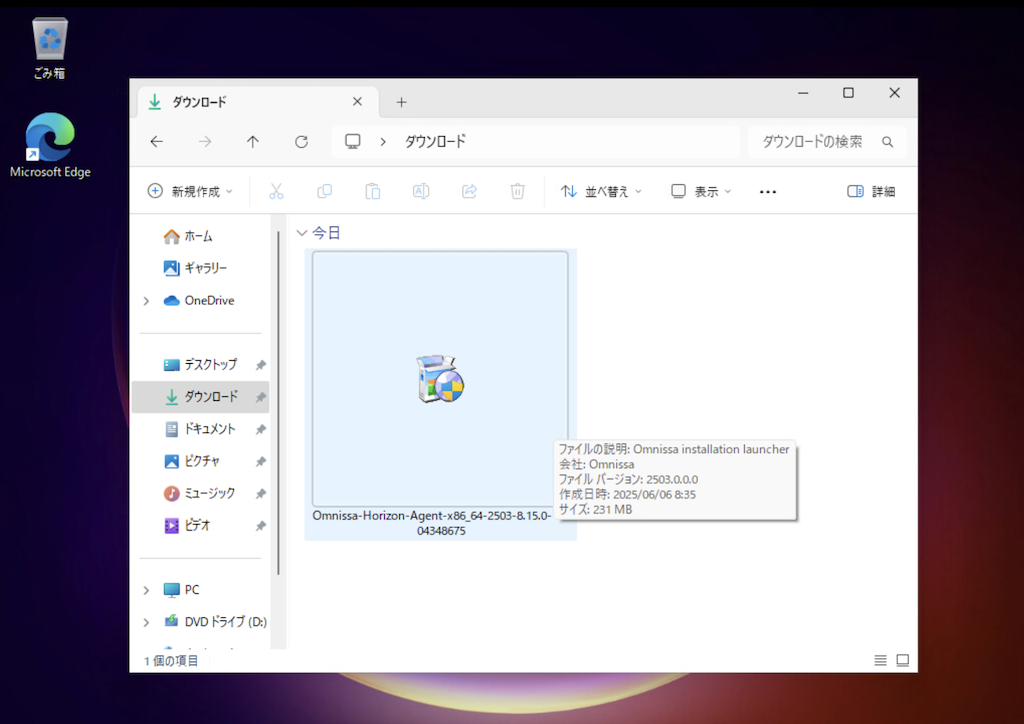Click the 1 個の項目 status bar text
The height and width of the screenshot is (724, 1024).
(171, 661)
